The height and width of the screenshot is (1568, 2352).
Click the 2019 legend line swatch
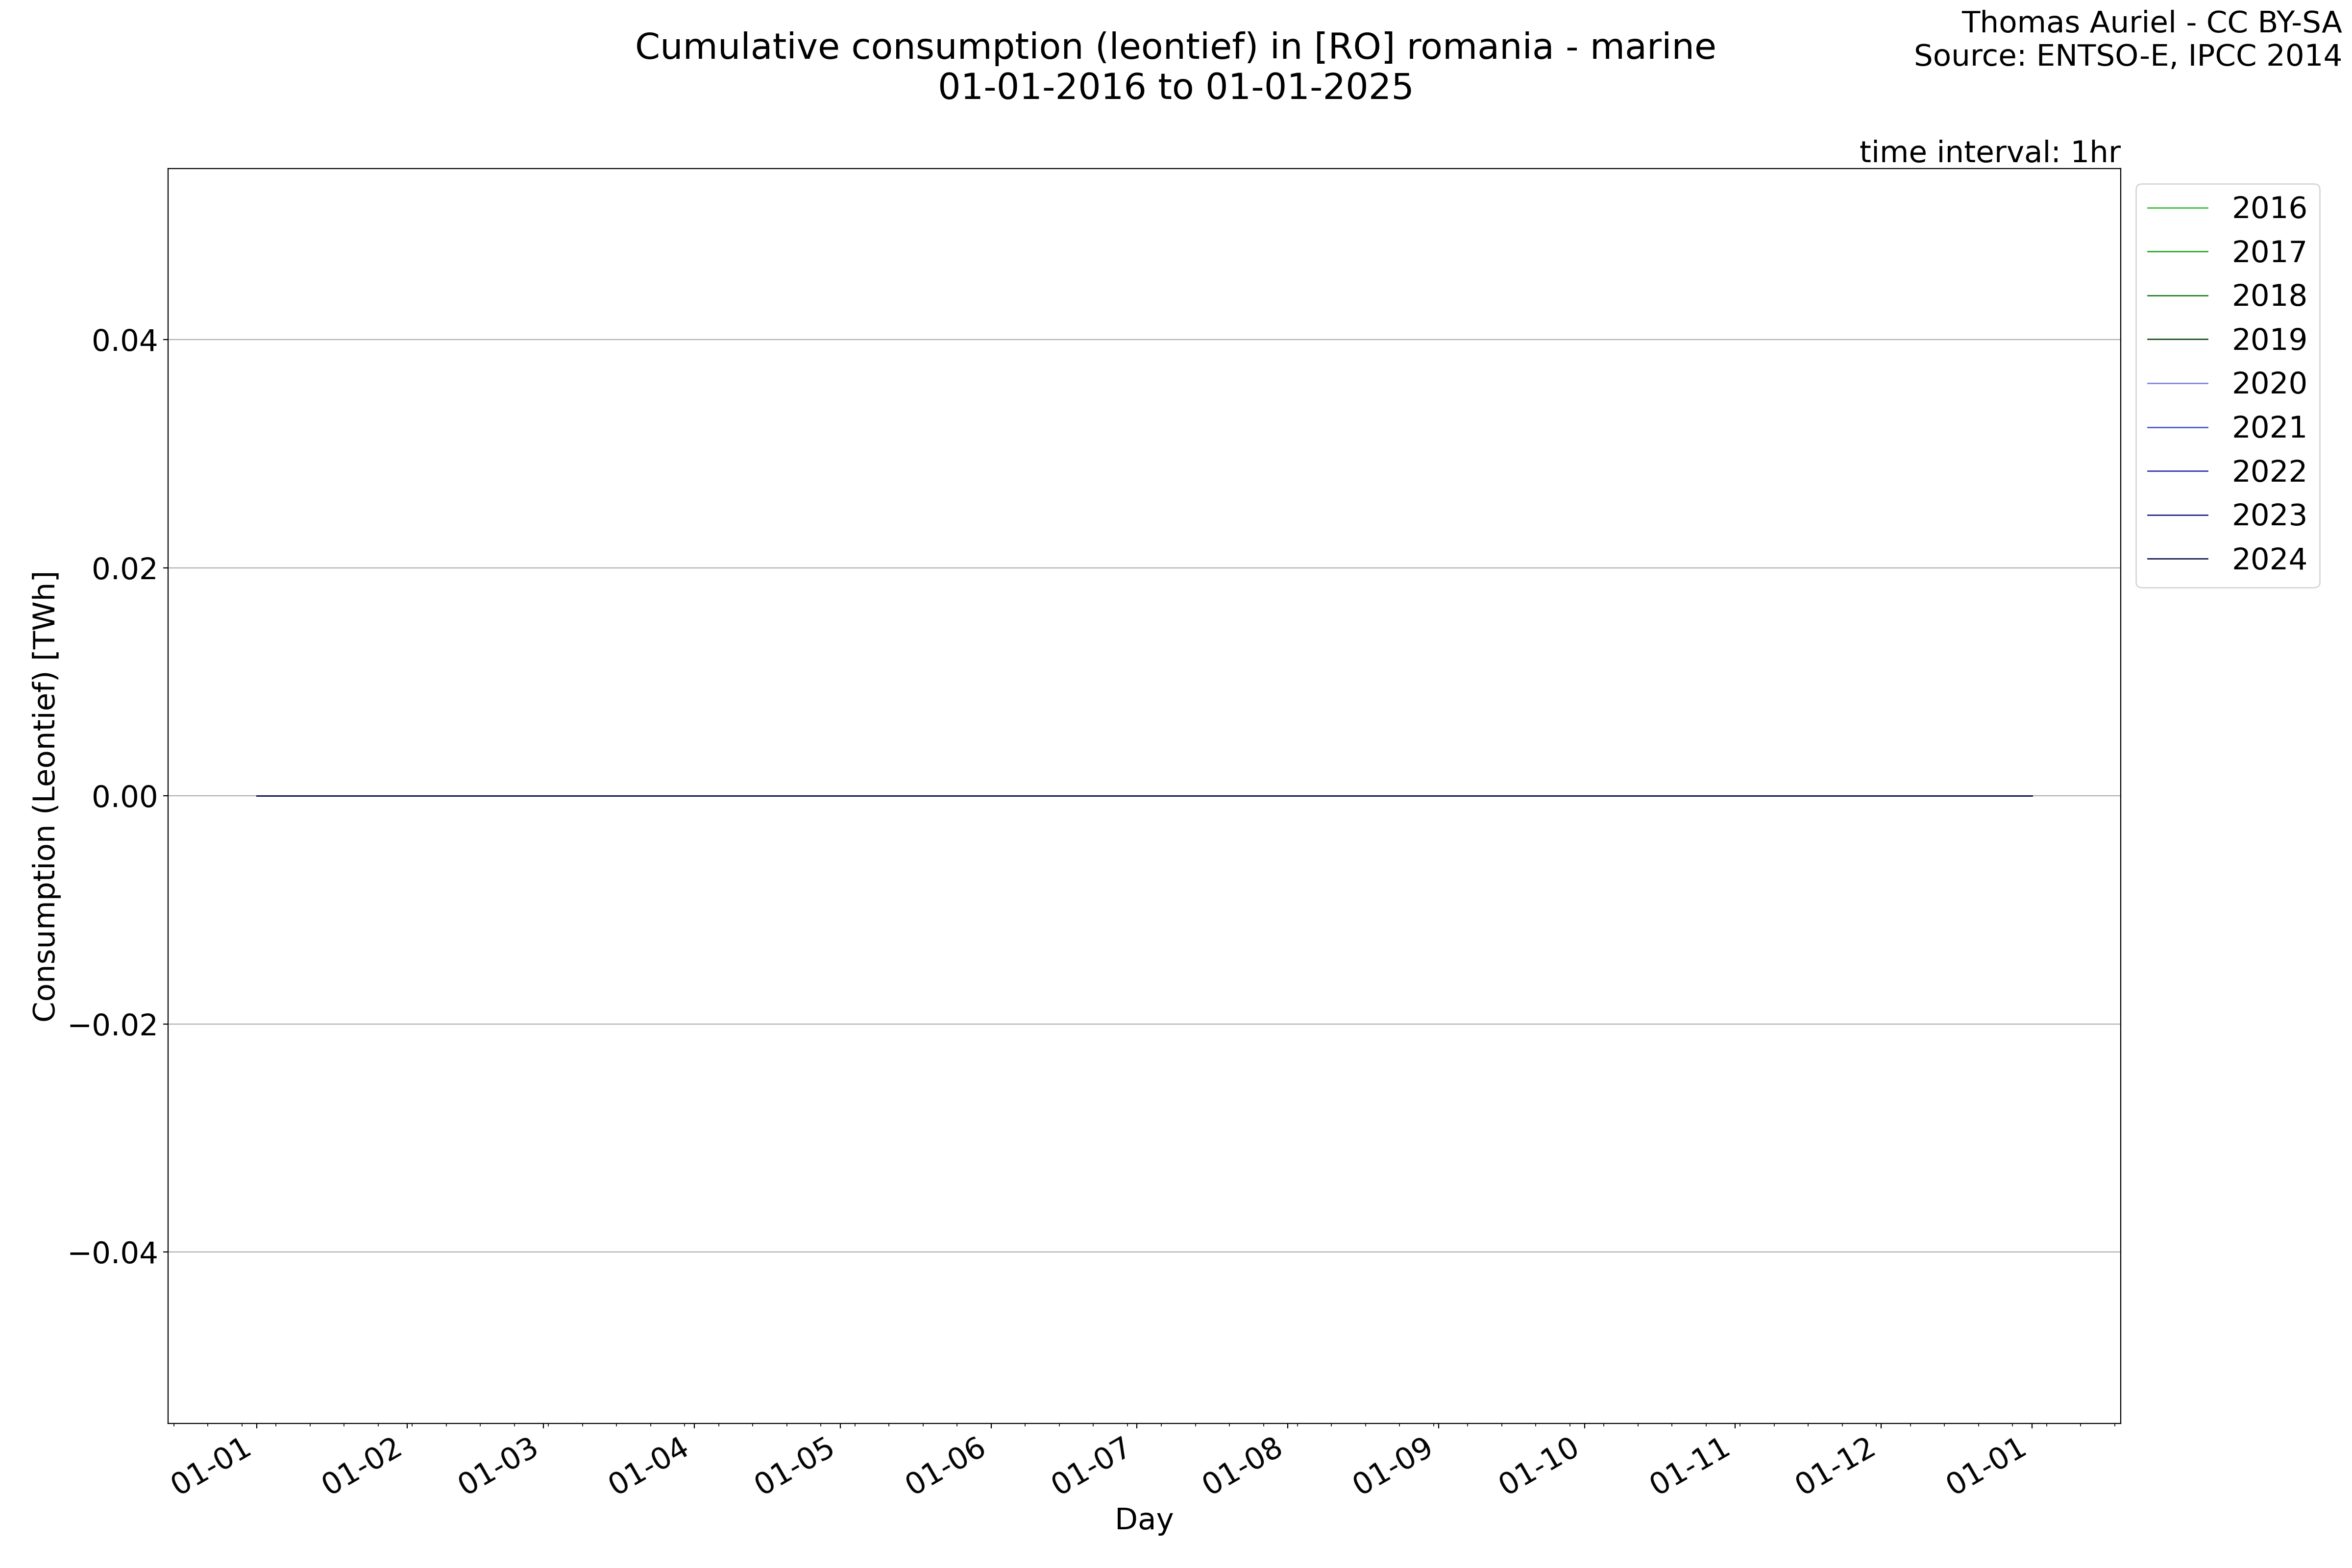tap(2177, 340)
